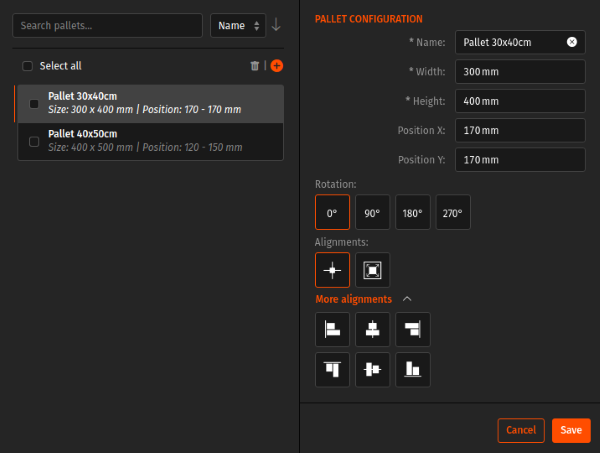
Task: Align pallet to right edge
Action: [412, 329]
